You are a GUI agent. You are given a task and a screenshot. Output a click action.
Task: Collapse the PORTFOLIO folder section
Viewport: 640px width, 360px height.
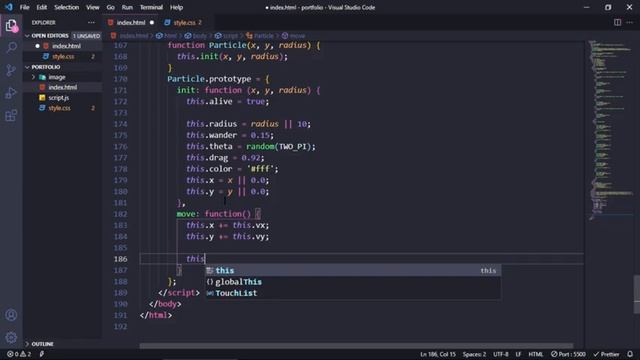pyautogui.click(x=46, y=67)
